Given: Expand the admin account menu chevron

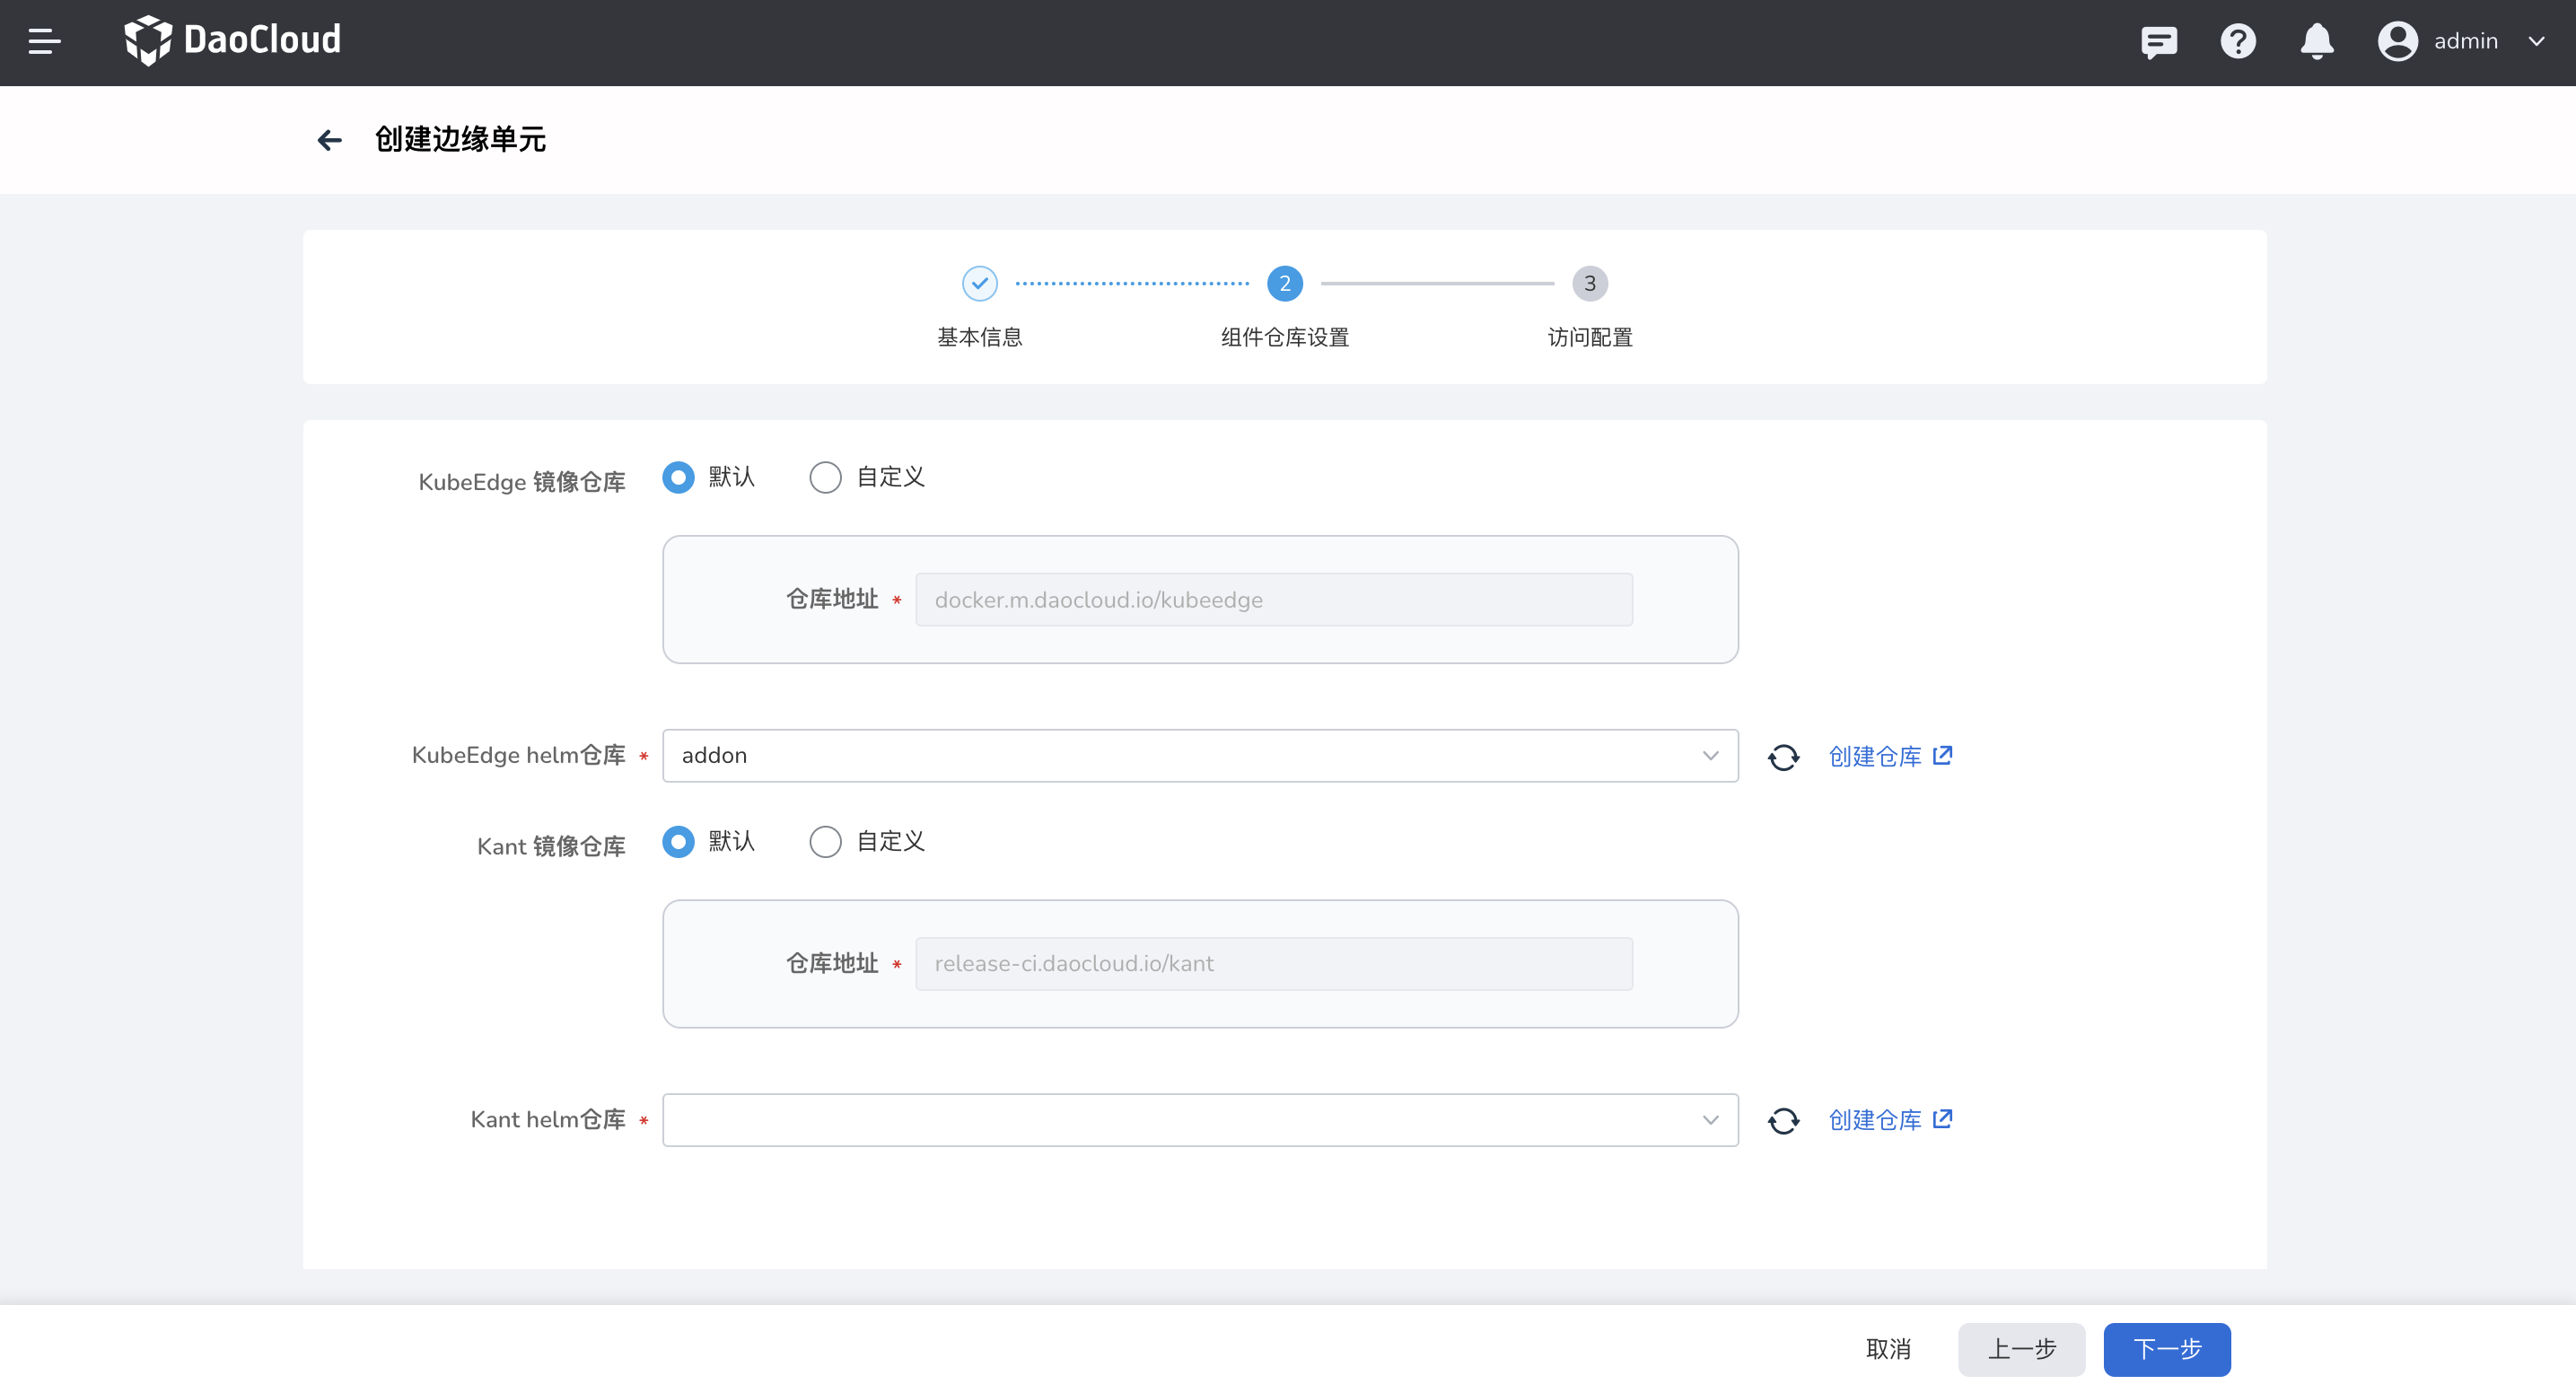Looking at the screenshot, I should click(2536, 41).
